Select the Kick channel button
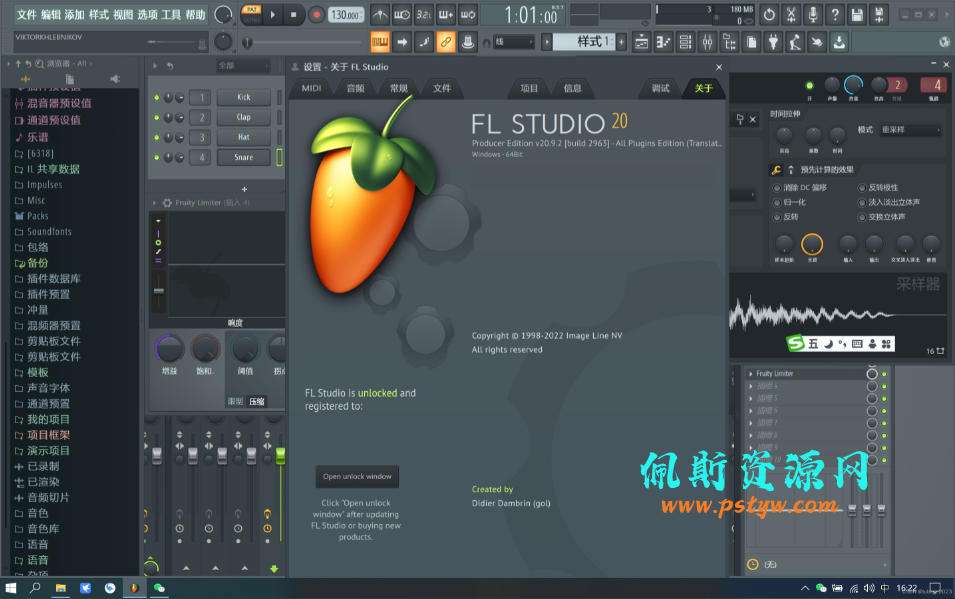Image resolution: width=955 pixels, height=599 pixels. click(x=244, y=97)
